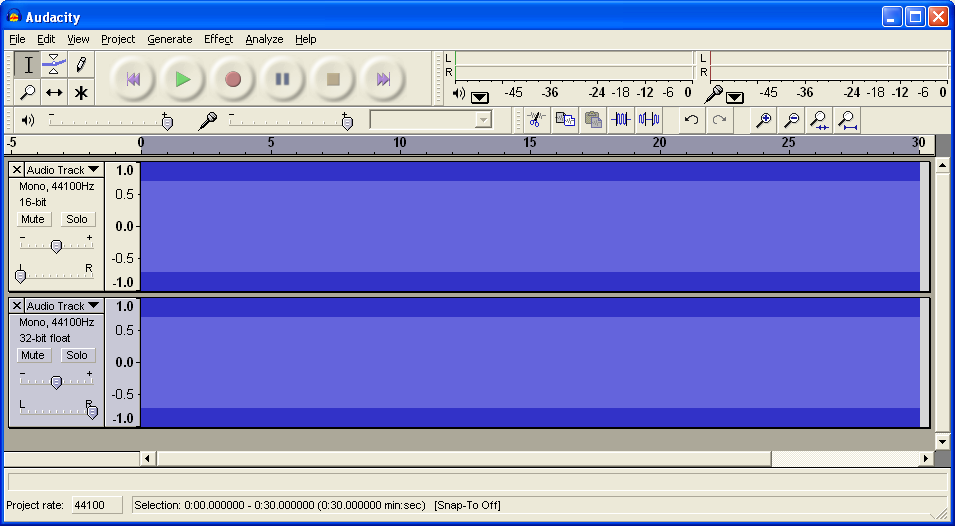Fit entire project in window
This screenshot has width=955, height=526.
[x=847, y=120]
